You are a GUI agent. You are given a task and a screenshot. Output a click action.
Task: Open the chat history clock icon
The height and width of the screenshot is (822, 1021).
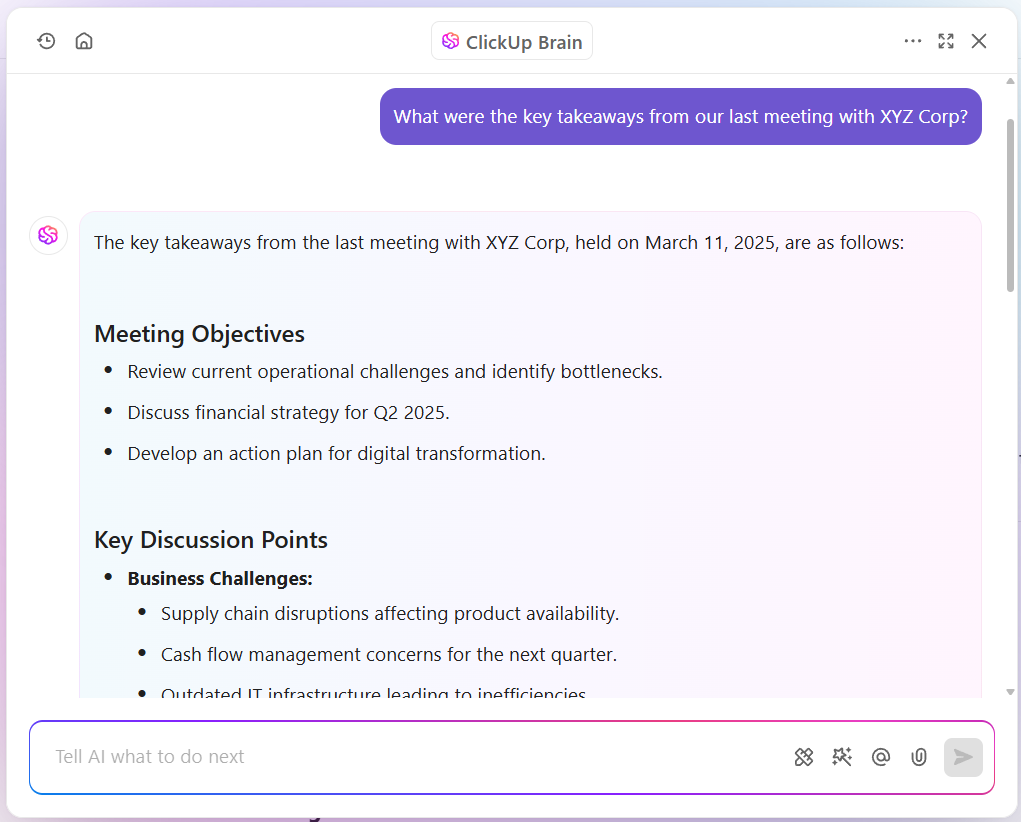point(46,42)
